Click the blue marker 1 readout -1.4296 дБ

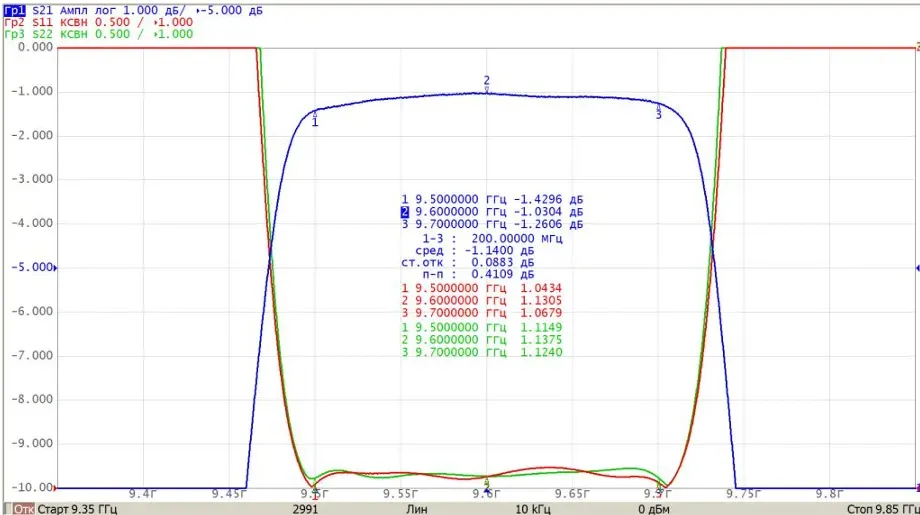[x=549, y=199]
